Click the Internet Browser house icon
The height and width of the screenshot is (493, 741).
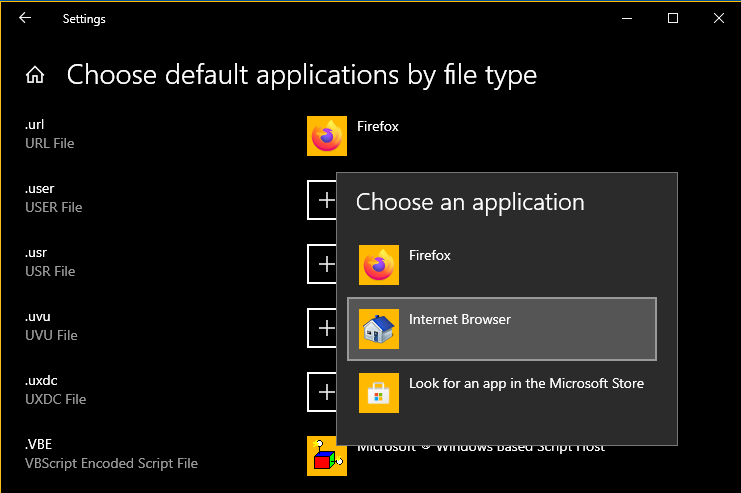click(x=379, y=329)
